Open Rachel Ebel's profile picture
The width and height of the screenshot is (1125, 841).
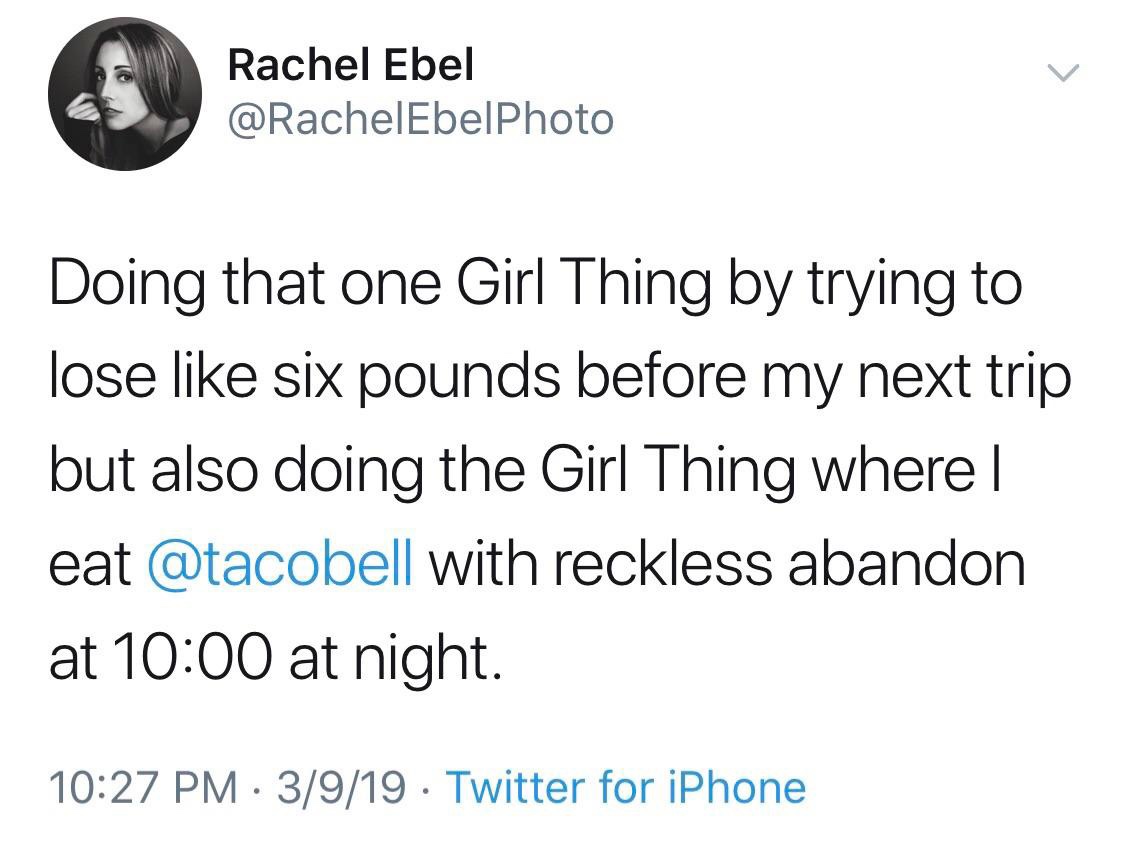[125, 93]
